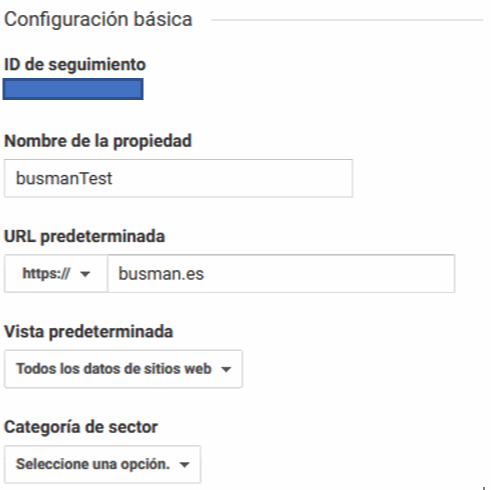
Task: Click into the busman.es URL field
Action: 281,274
